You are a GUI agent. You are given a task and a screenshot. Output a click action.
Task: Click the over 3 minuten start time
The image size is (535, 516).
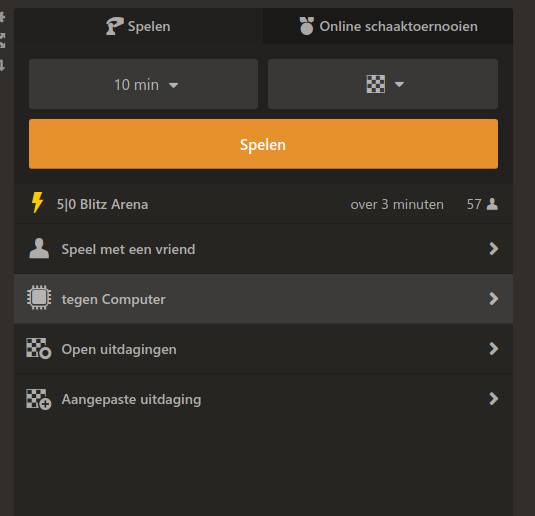(397, 204)
